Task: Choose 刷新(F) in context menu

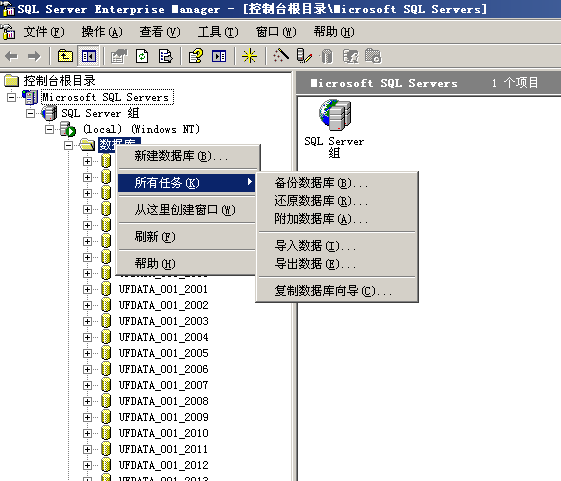Action: pyautogui.click(x=186, y=237)
